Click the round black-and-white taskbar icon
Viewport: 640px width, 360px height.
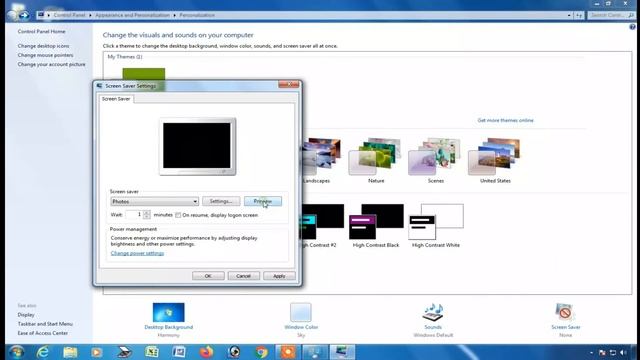(234, 352)
